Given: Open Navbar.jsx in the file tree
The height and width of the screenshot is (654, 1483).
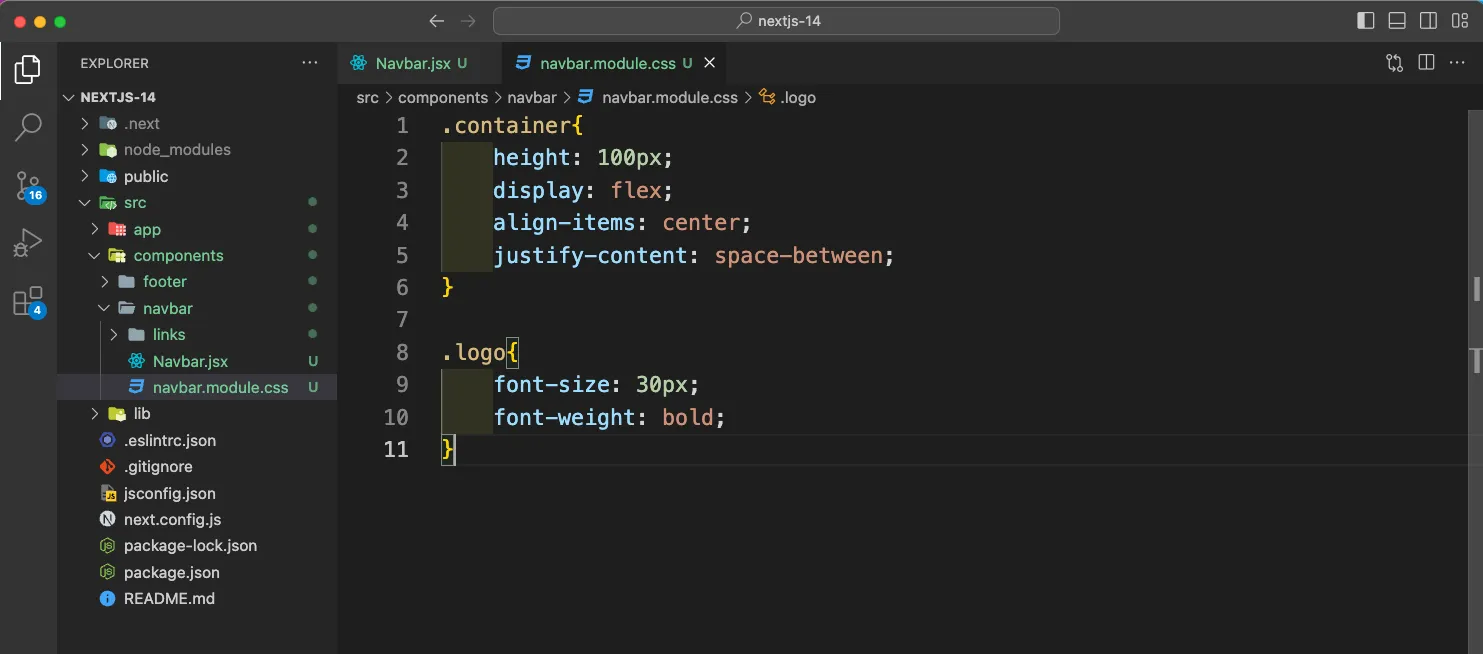Looking at the screenshot, I should click(x=197, y=361).
